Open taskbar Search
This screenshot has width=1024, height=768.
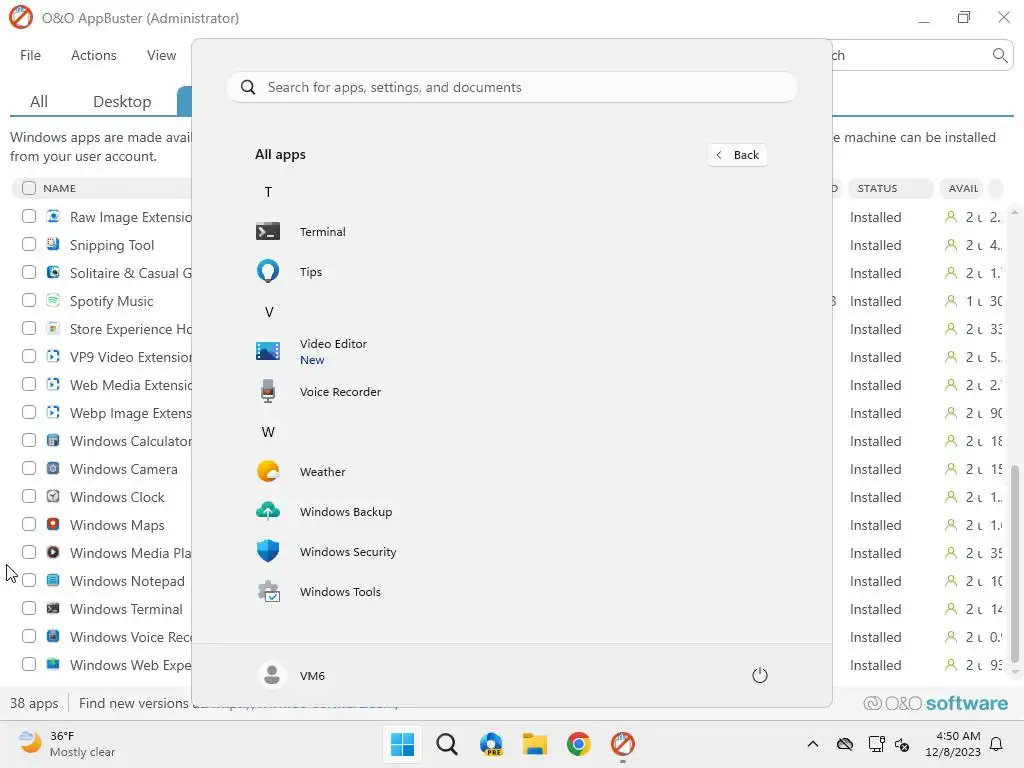447,744
